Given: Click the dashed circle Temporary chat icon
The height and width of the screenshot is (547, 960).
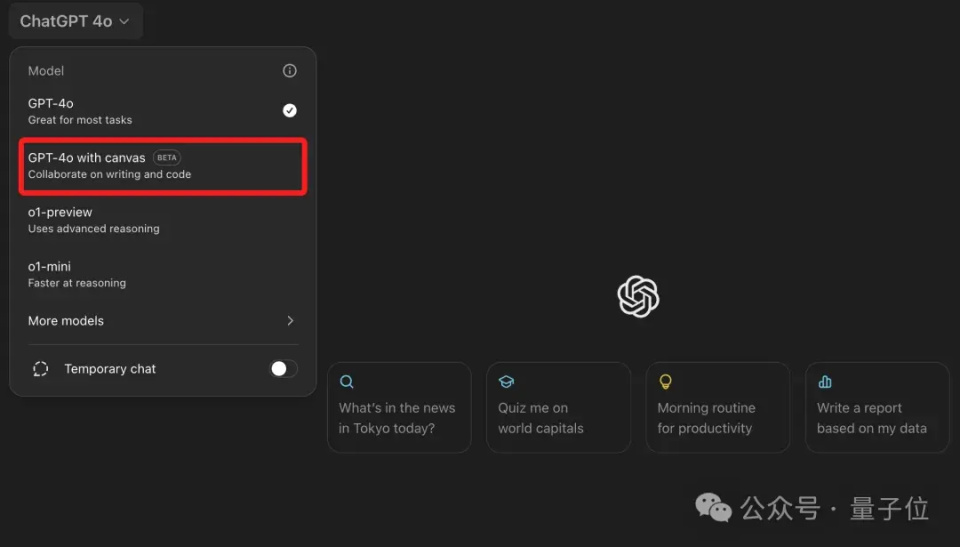Looking at the screenshot, I should click(40, 369).
